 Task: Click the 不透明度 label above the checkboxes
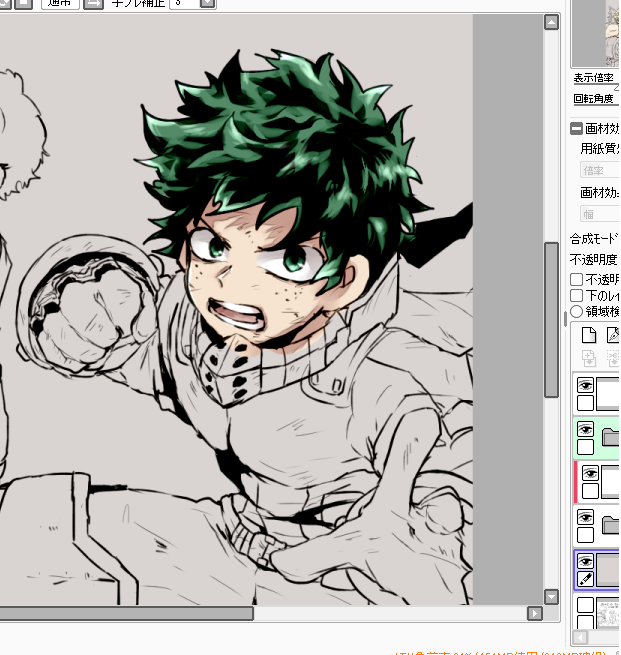[593, 259]
